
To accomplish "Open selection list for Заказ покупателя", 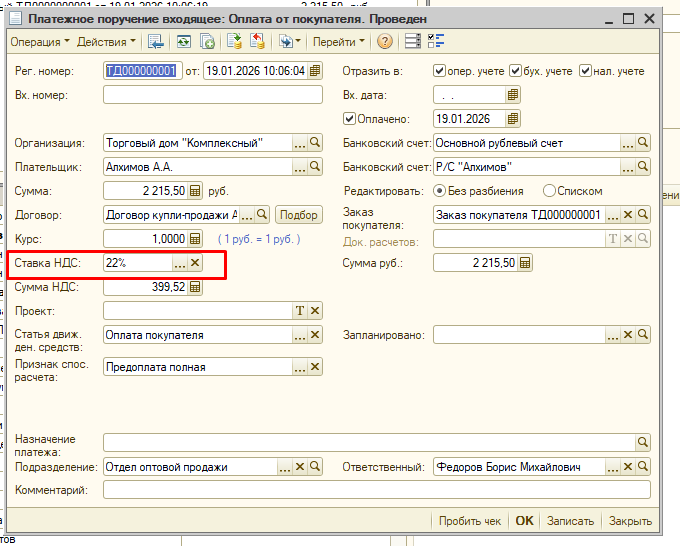I will [612, 215].
